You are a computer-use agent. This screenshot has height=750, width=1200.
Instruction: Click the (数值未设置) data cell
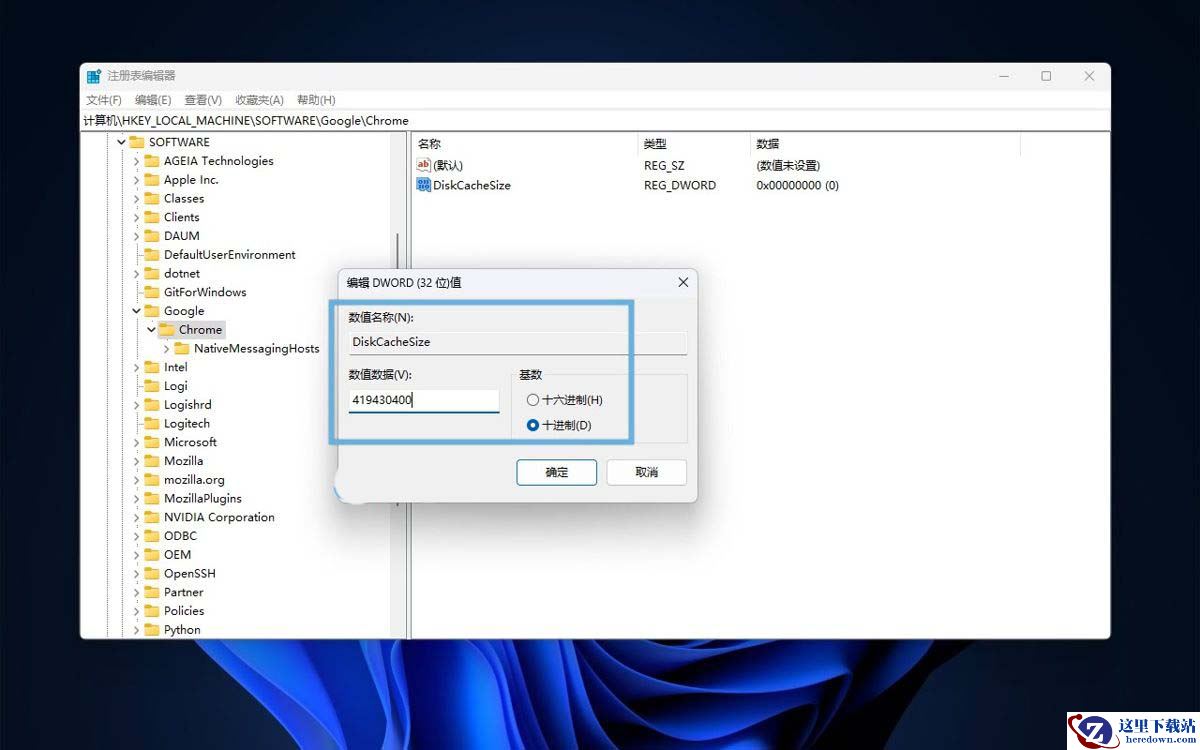click(x=788, y=166)
